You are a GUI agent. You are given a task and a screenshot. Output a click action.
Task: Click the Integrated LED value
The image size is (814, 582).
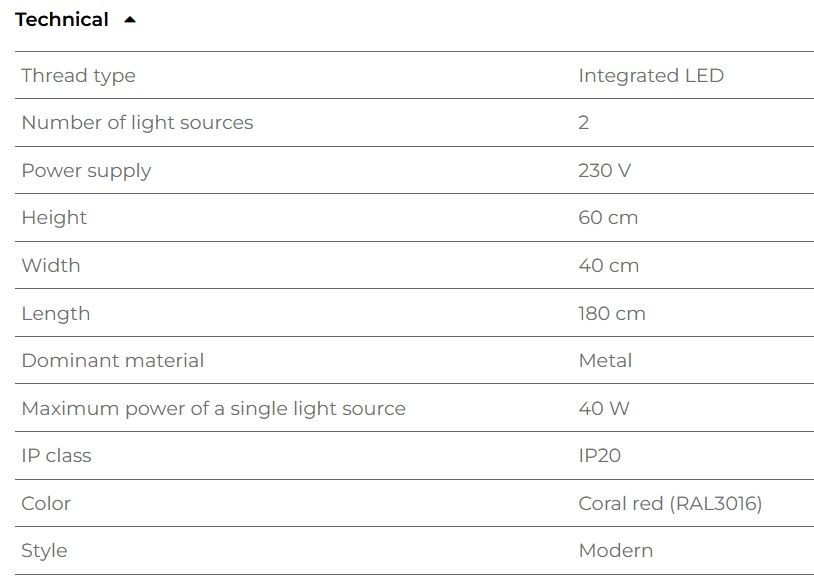pos(651,76)
